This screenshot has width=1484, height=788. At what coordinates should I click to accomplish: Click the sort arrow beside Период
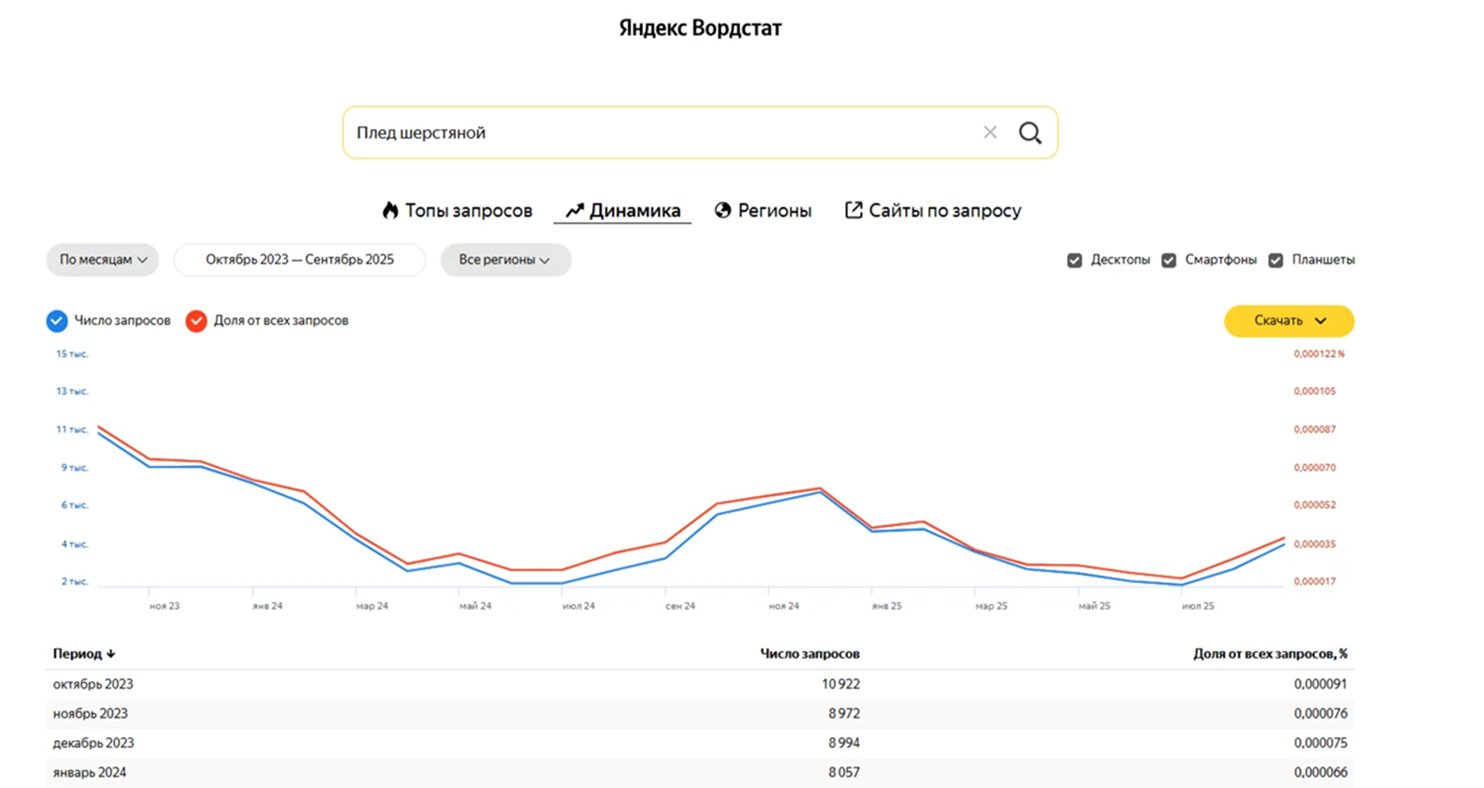coord(111,654)
